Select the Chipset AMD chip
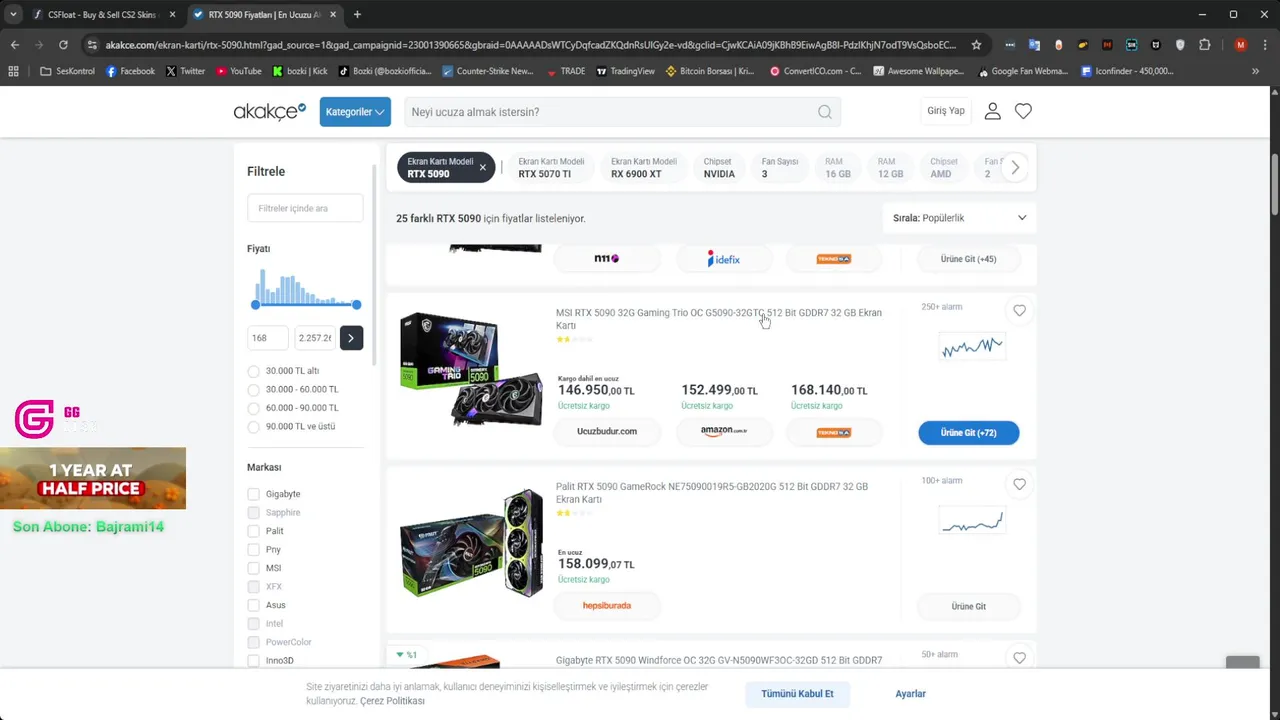The height and width of the screenshot is (720, 1280). click(x=943, y=168)
